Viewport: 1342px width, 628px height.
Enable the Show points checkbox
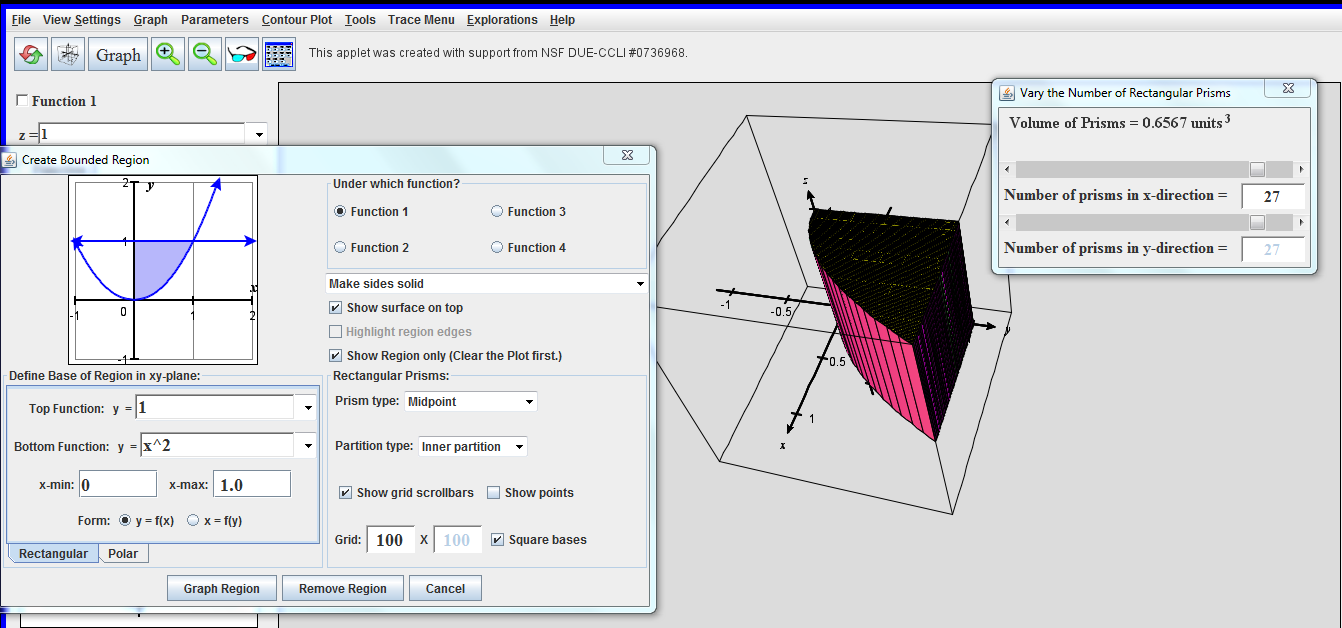493,492
